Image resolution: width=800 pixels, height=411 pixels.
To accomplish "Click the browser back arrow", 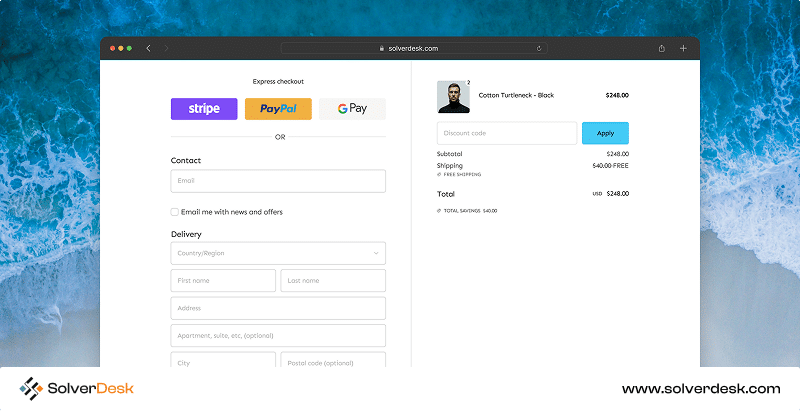I will (x=148, y=48).
